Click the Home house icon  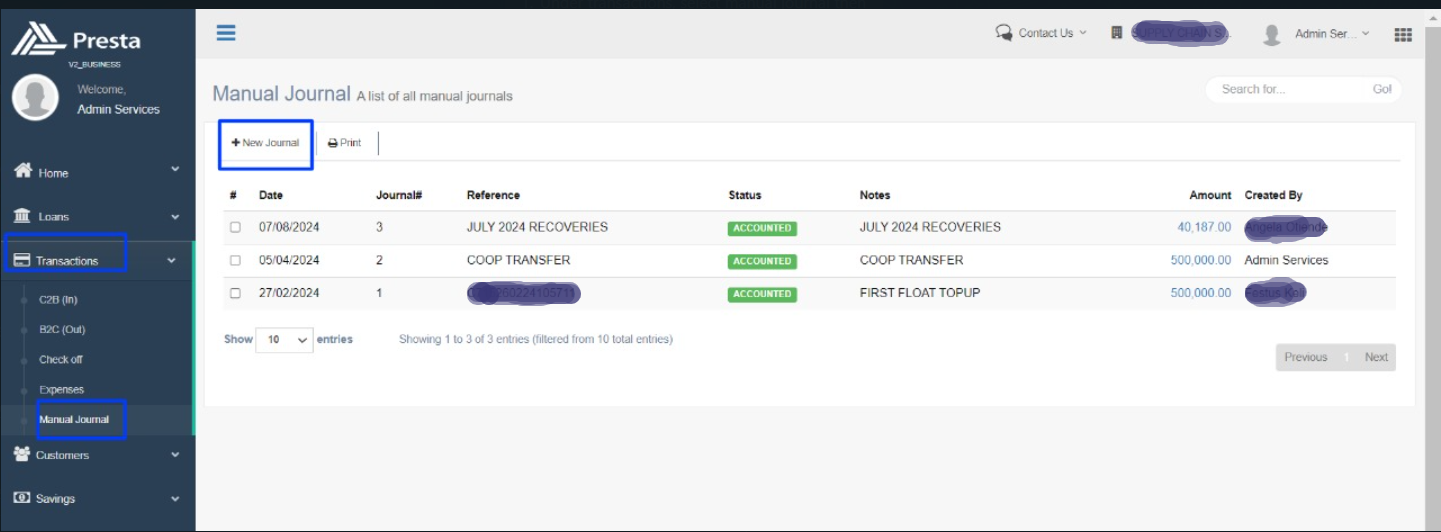tap(23, 171)
